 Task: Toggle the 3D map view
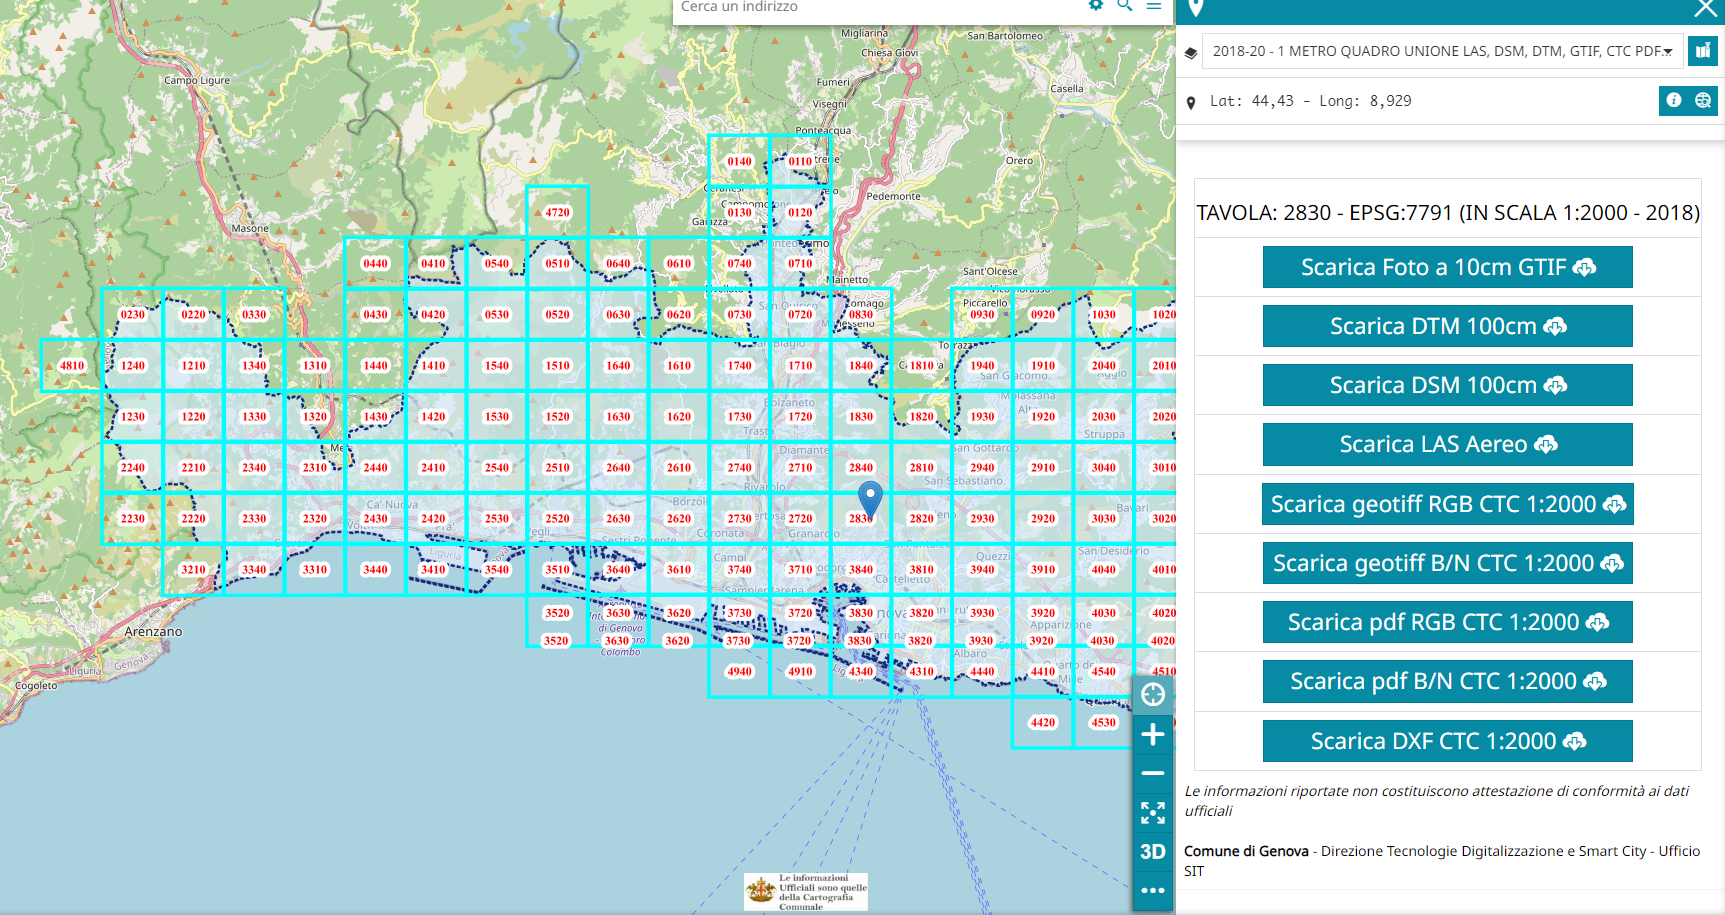(x=1153, y=852)
